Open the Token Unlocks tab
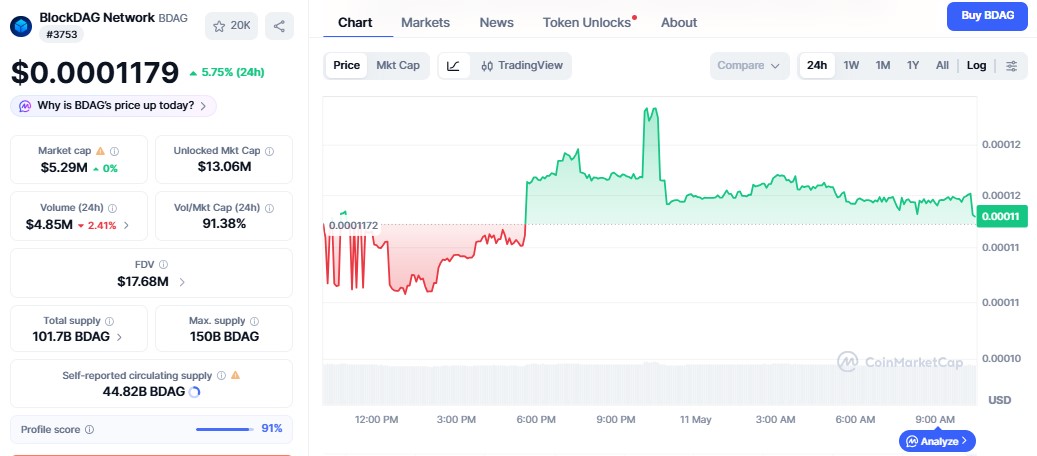1037x456 pixels. [587, 23]
